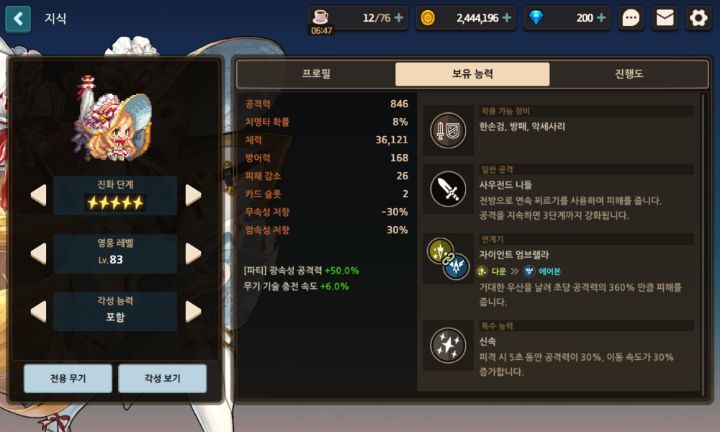The image size is (720, 432).
Task: Switch to the 프로필 tab
Action: 316,74
